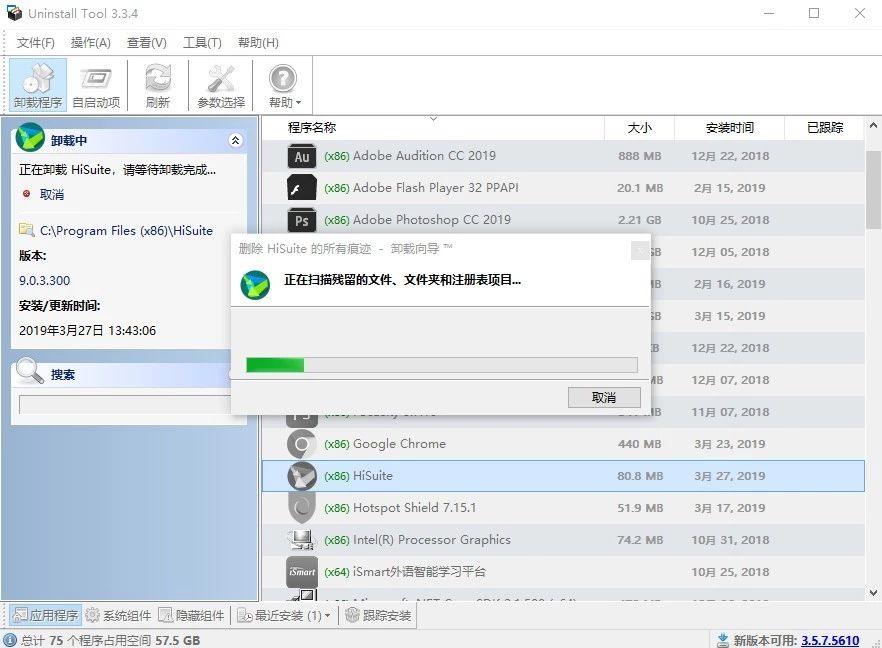882x648 pixels.
Task: Open the 工具(T) menu
Action: pos(201,42)
